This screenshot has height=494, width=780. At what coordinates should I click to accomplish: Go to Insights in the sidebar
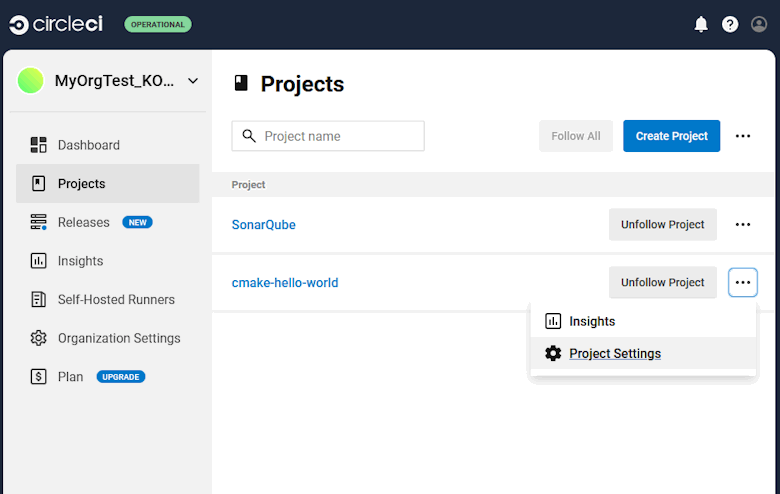click(x=80, y=261)
